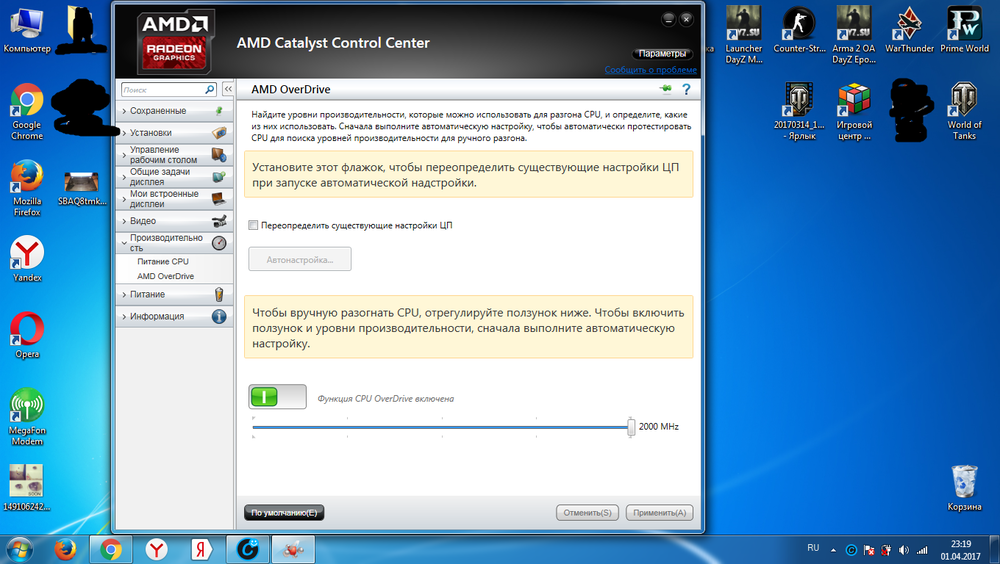Click the Применить(A) button

pyautogui.click(x=659, y=512)
